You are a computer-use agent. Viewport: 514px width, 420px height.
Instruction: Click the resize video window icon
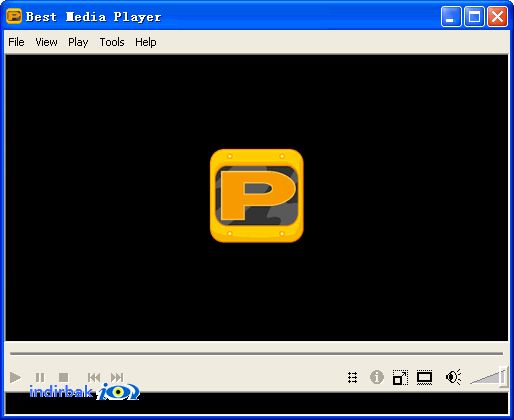(400, 377)
